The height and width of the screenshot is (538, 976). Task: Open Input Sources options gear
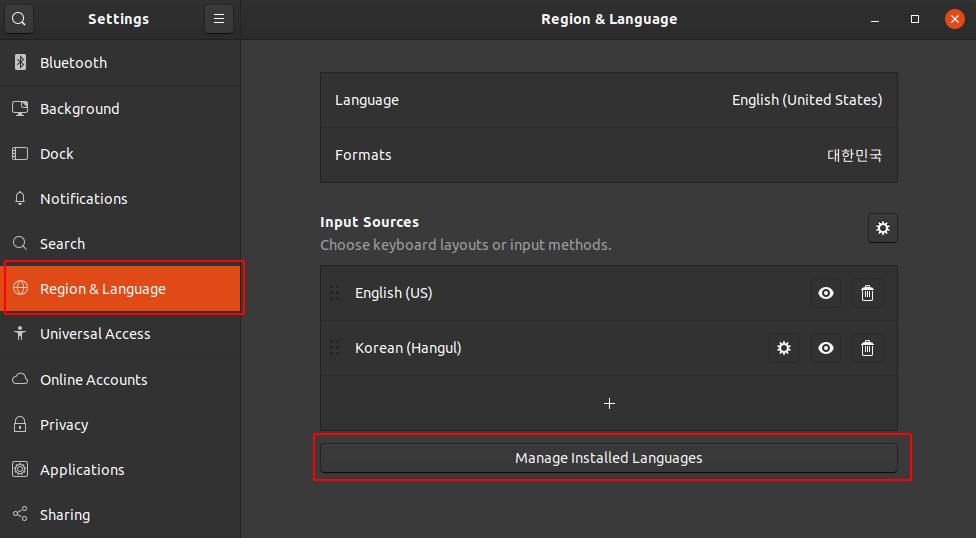[x=883, y=228]
